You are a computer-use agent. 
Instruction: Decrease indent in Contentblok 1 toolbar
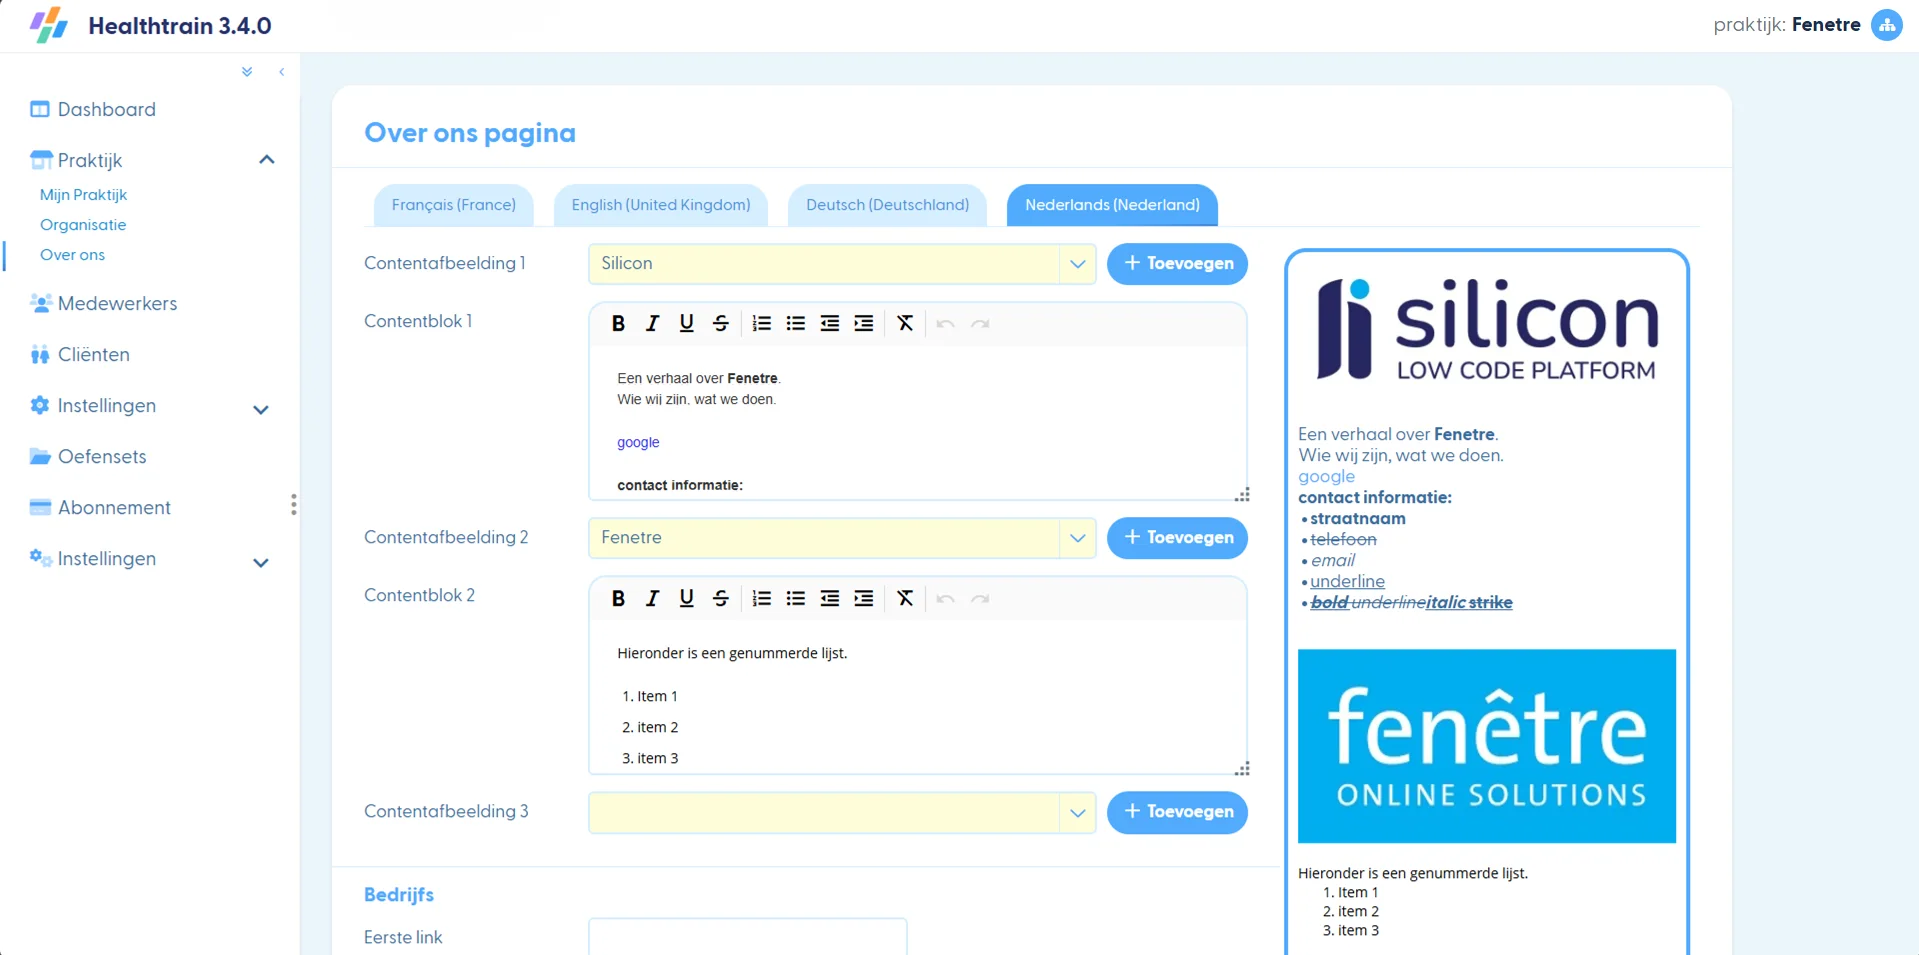[x=830, y=323]
